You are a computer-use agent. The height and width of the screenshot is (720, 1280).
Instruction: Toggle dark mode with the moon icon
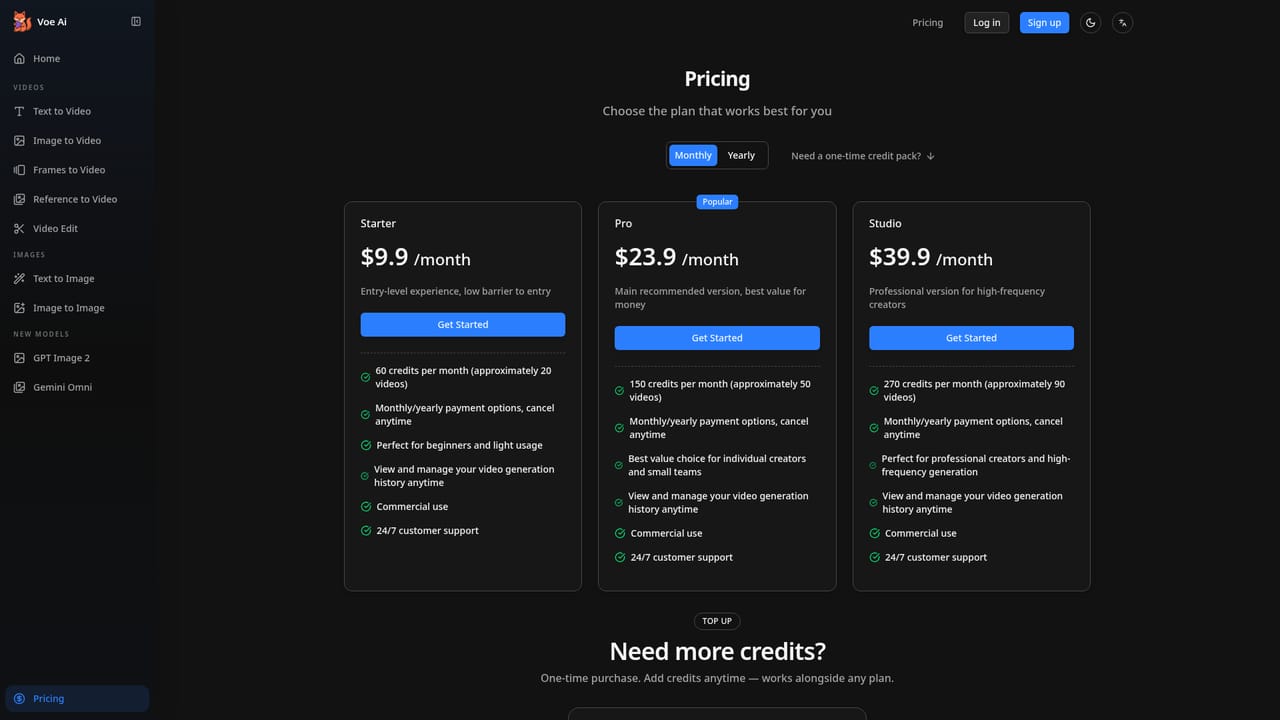pyautogui.click(x=1090, y=23)
